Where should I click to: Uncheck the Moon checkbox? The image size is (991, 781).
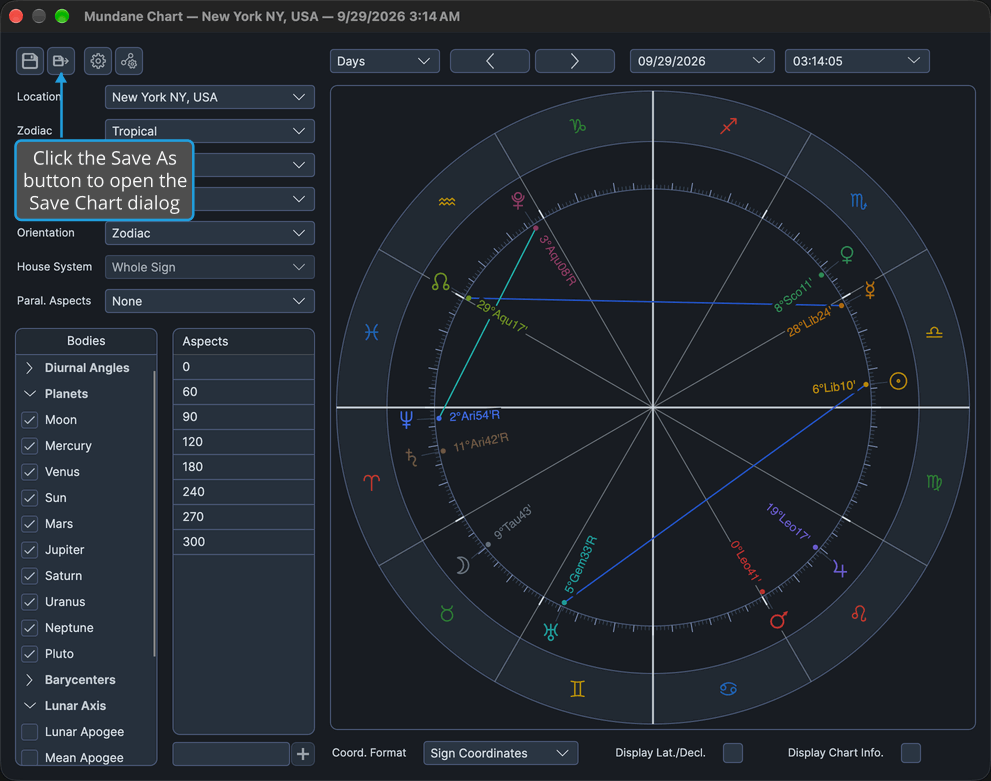point(30,420)
